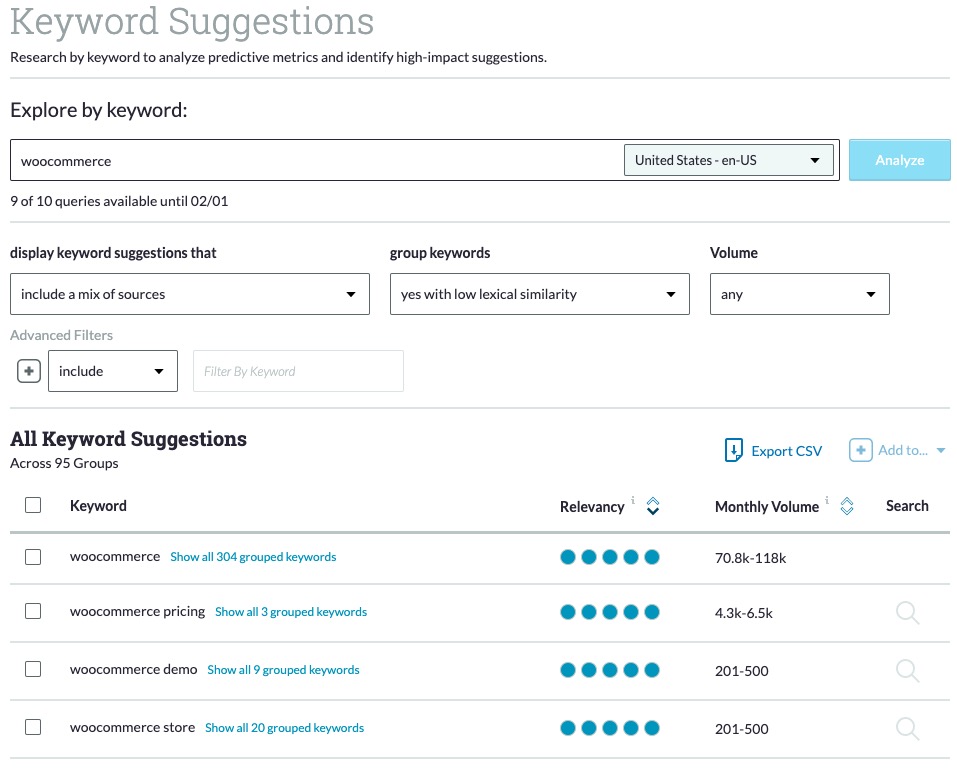Click the Export CSV download icon
Screen dimensions: 957x769
pos(733,450)
